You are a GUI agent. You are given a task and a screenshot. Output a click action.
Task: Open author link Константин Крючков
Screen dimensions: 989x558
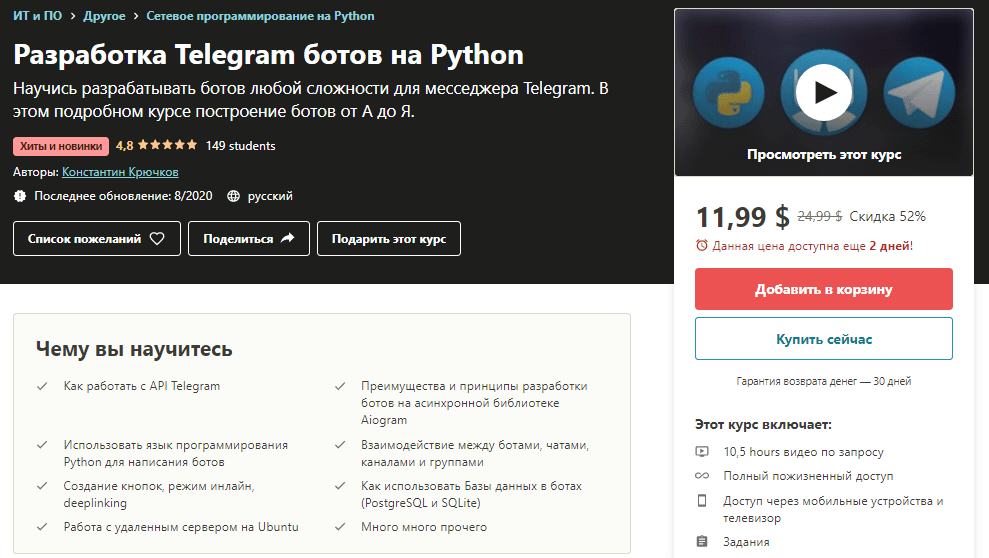(120, 171)
